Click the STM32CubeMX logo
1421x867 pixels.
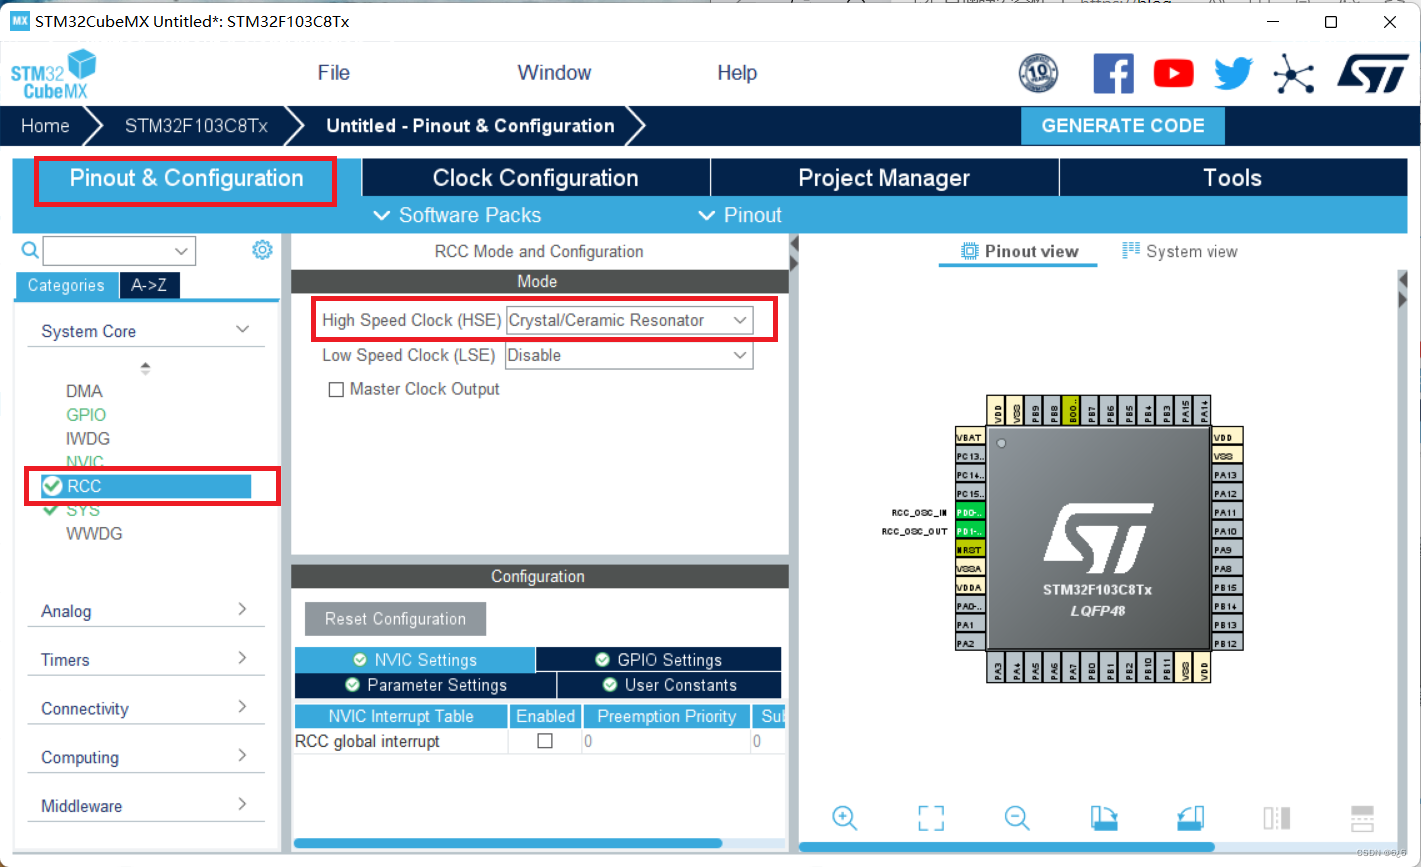coord(54,74)
